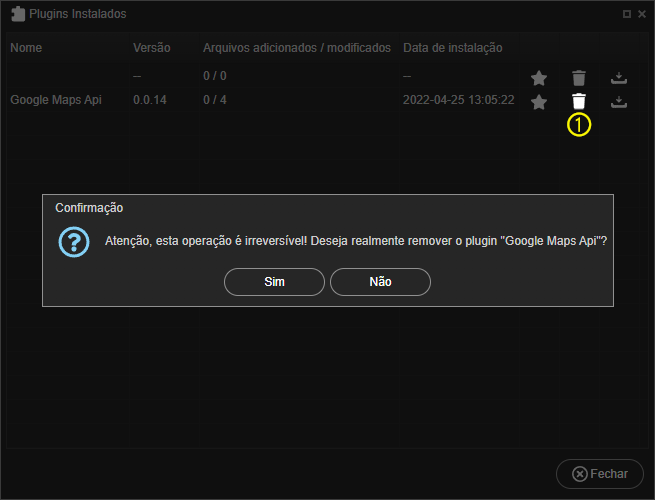Close Plugins Instalados with the X icon

click(x=642, y=14)
